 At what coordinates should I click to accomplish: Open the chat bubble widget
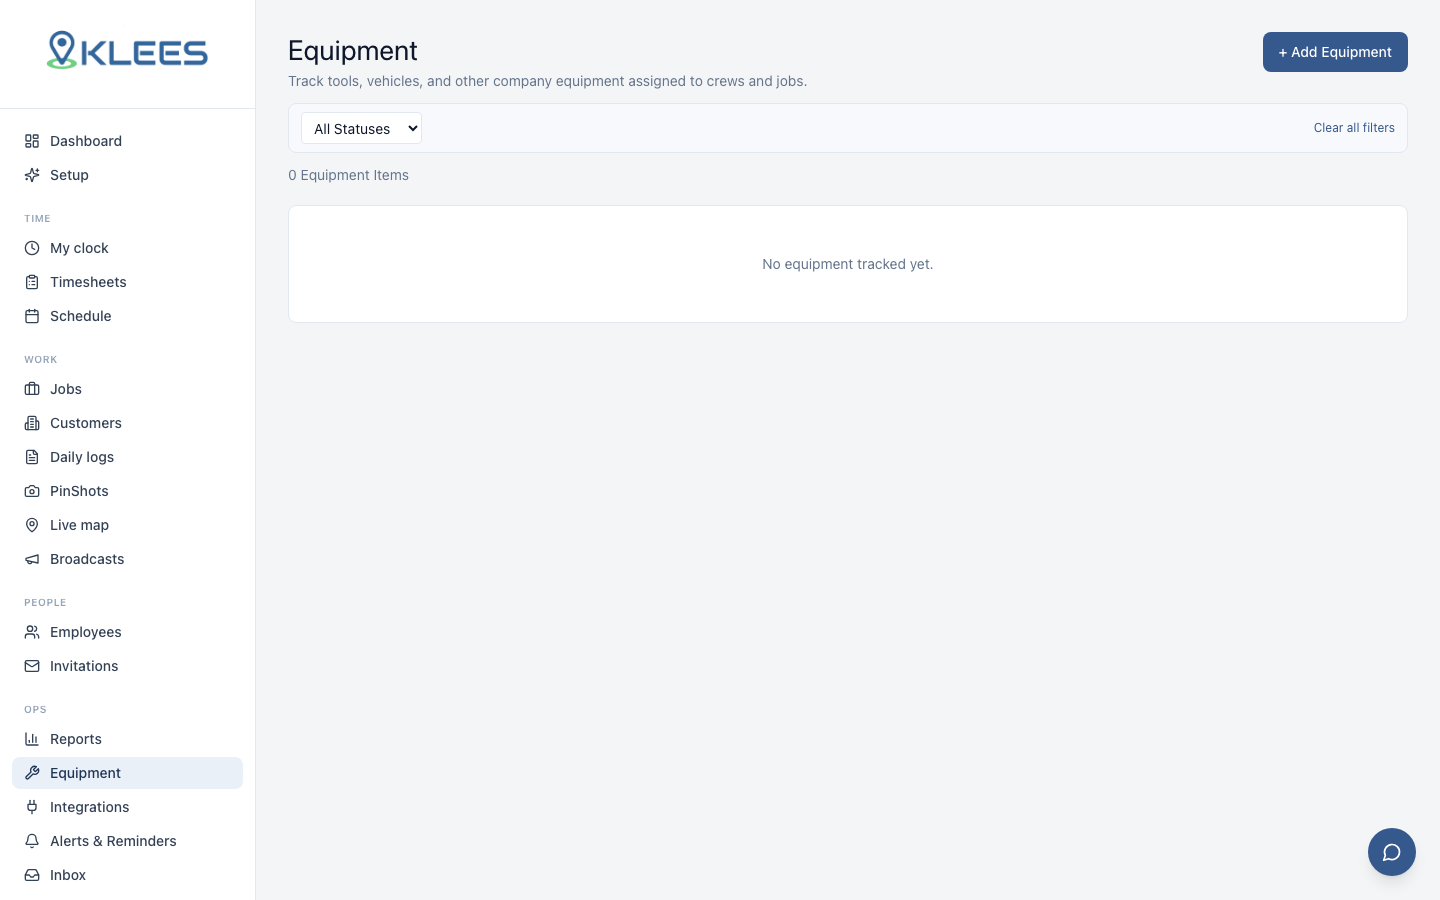coord(1392,852)
